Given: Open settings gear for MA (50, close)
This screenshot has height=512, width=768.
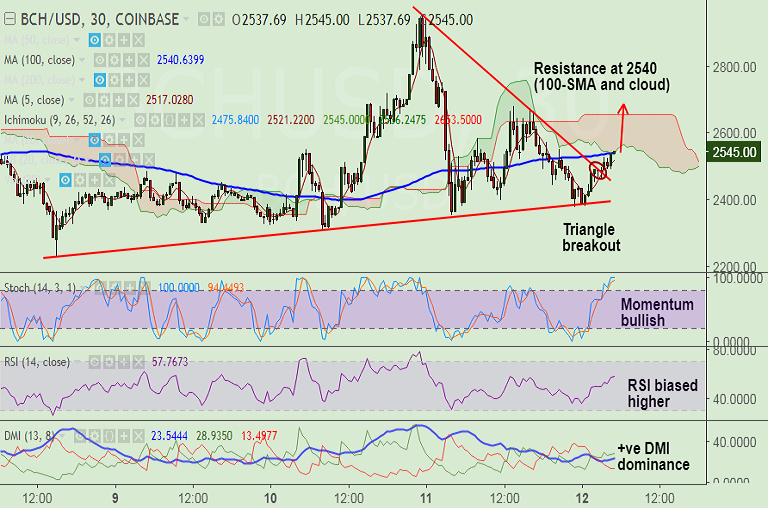Looking at the screenshot, I should click(x=109, y=40).
